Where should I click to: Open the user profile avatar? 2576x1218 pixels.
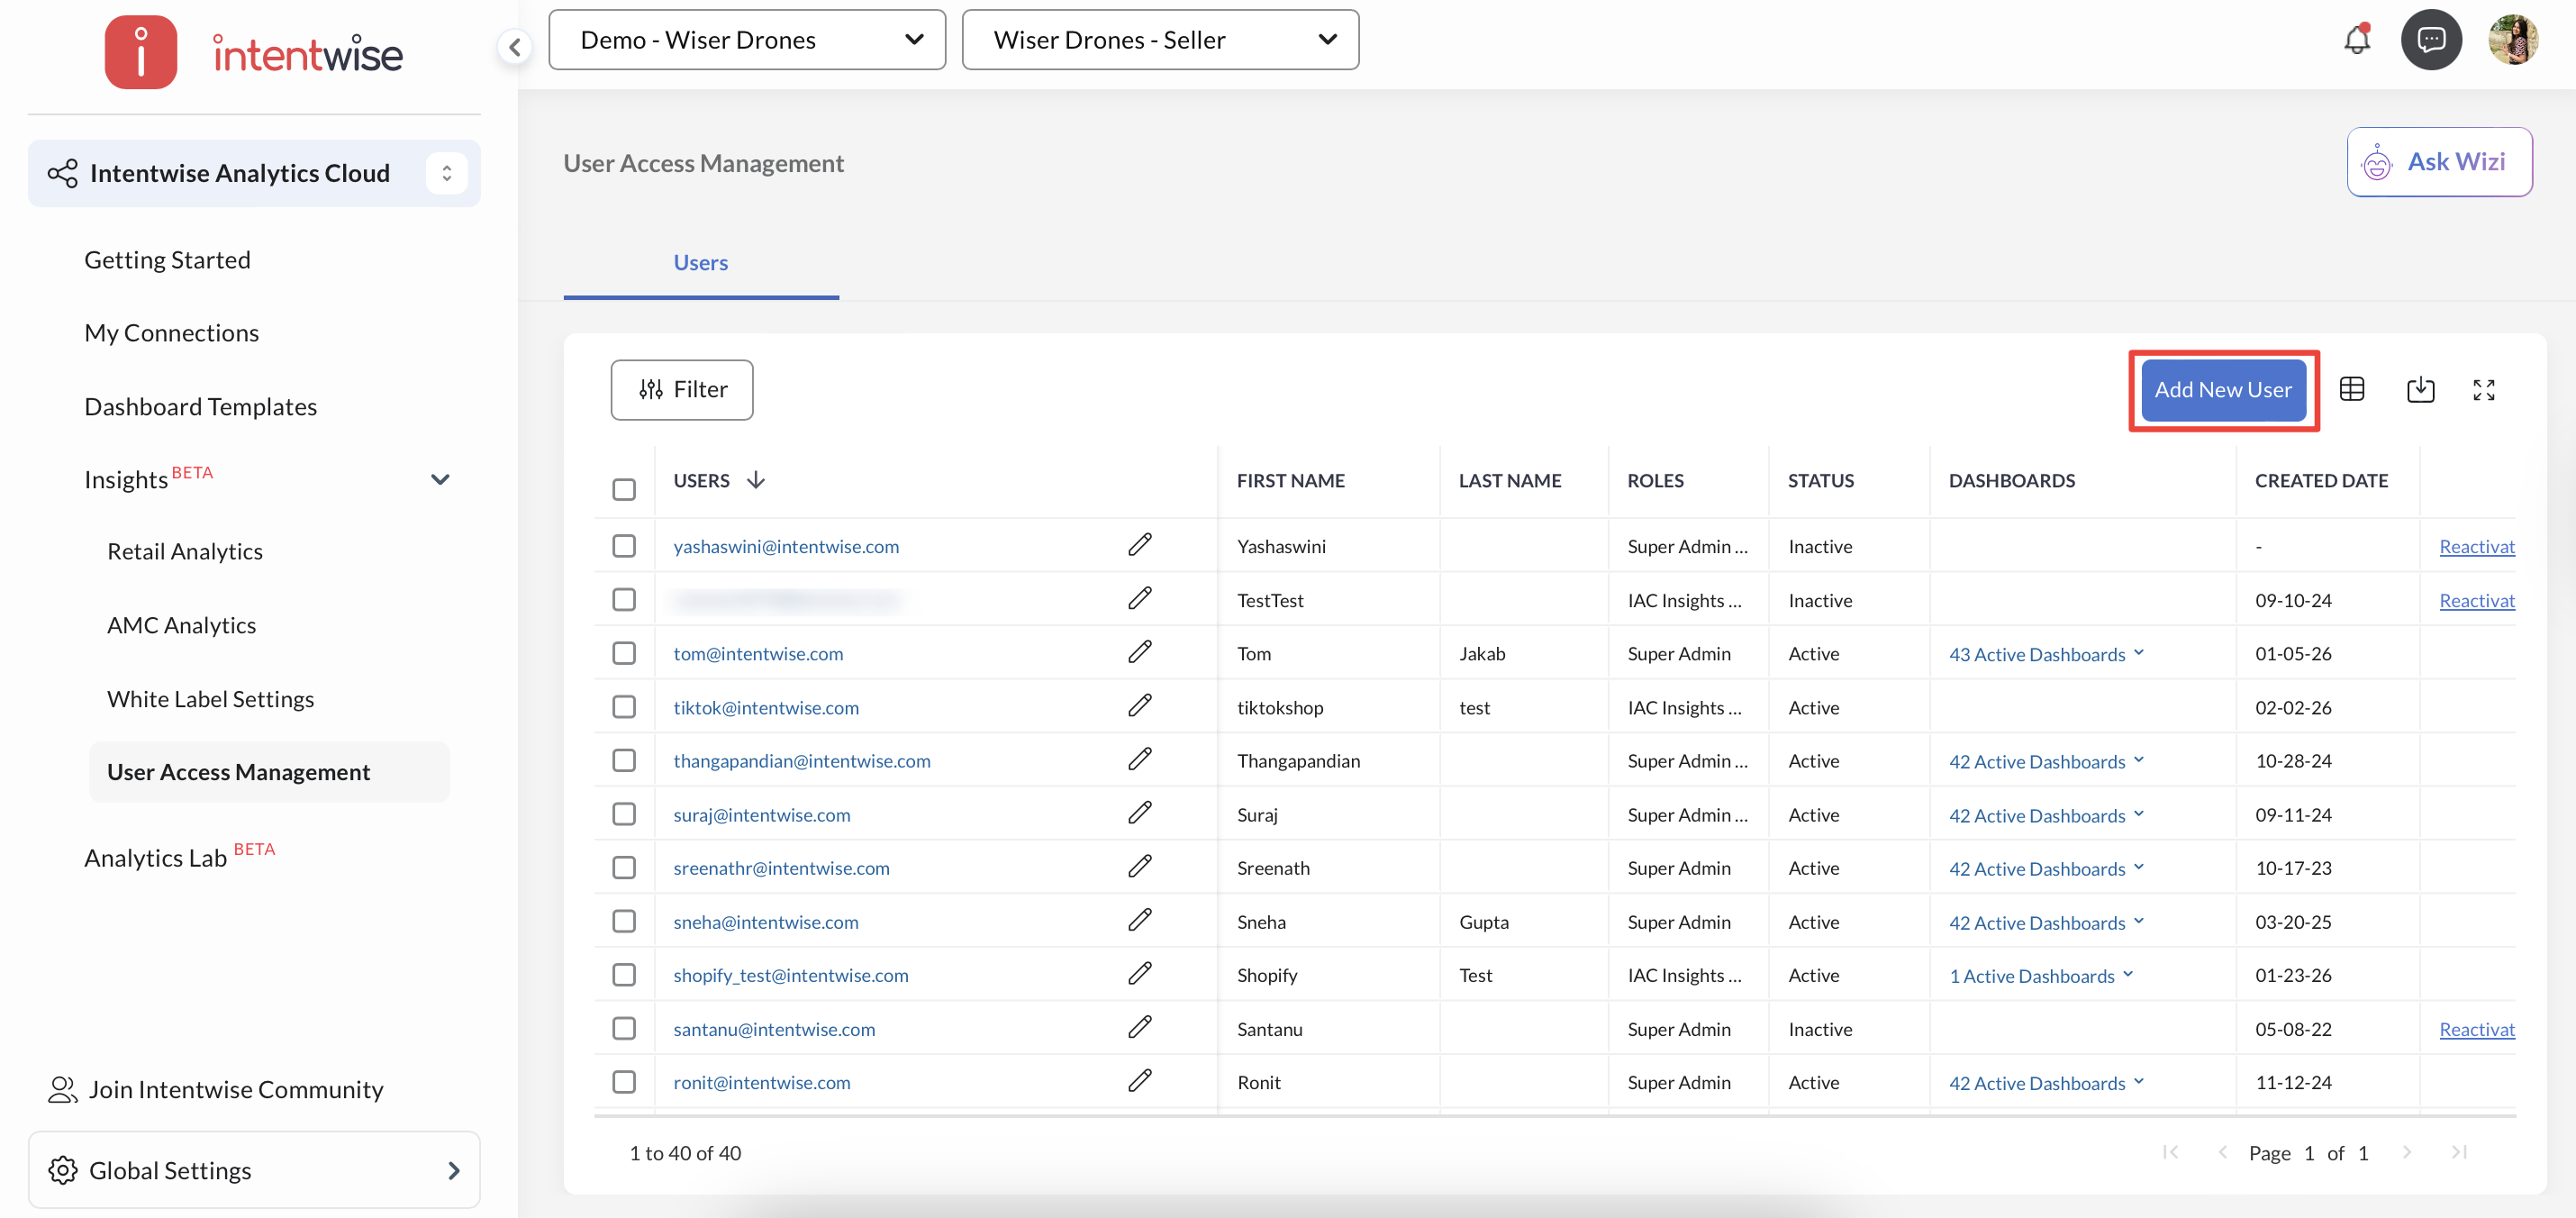[x=2512, y=40]
